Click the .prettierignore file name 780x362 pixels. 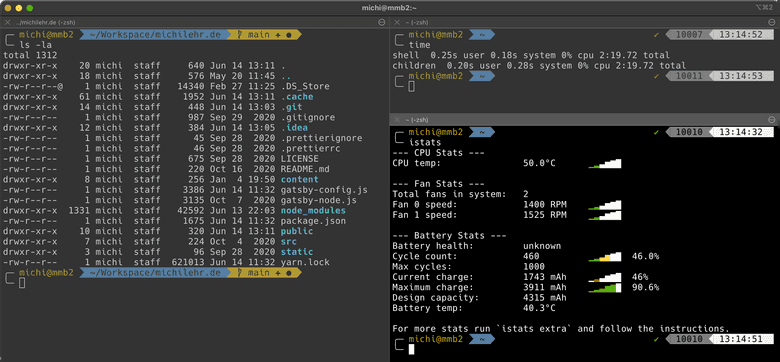coord(321,138)
